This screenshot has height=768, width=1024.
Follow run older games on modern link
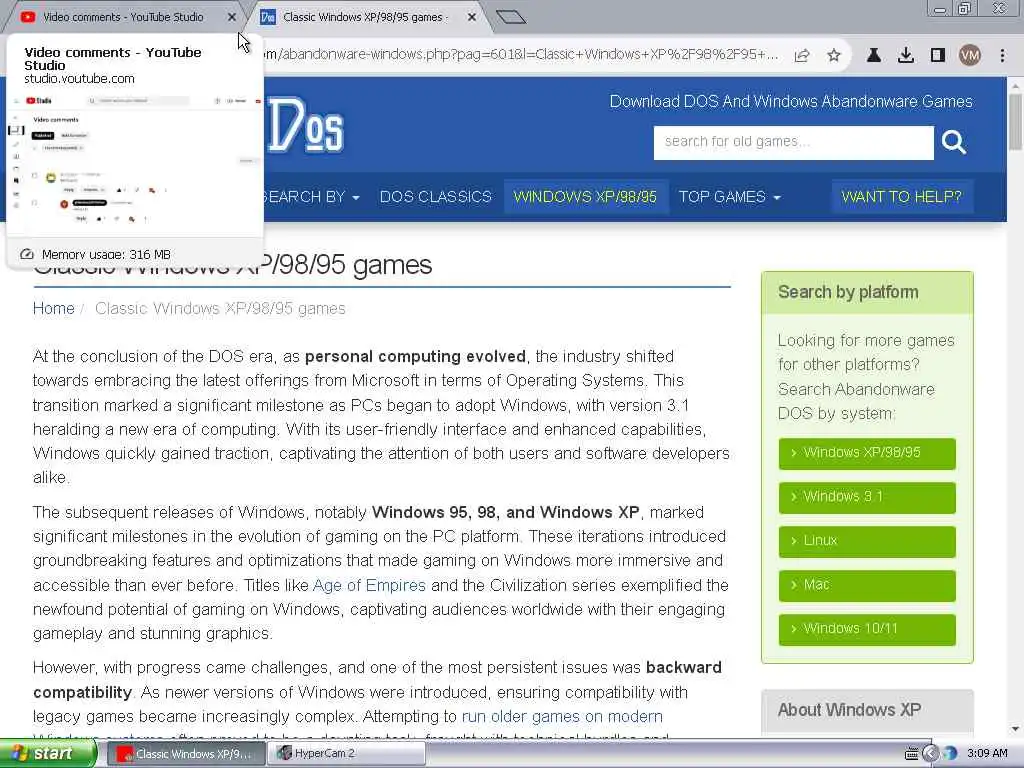click(562, 716)
